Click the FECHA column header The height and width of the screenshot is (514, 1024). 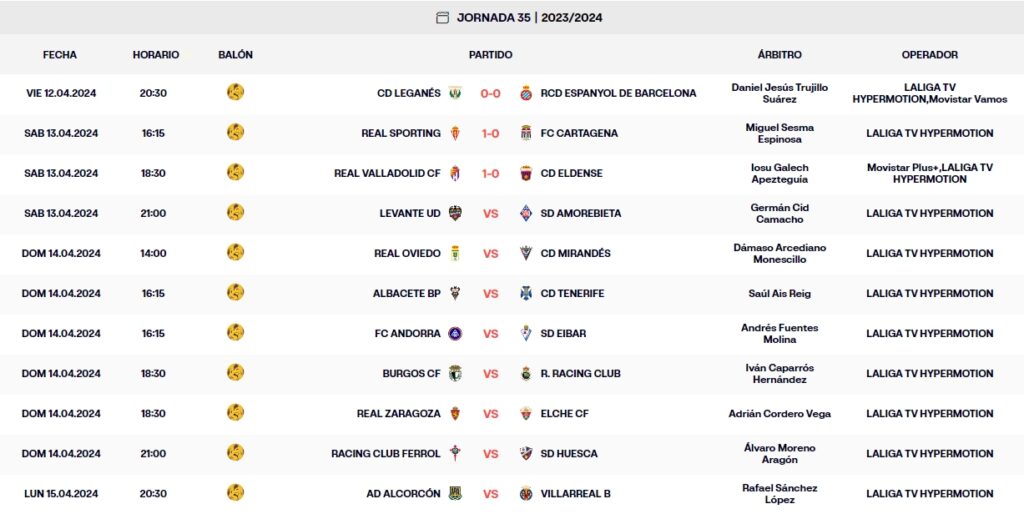pos(60,55)
